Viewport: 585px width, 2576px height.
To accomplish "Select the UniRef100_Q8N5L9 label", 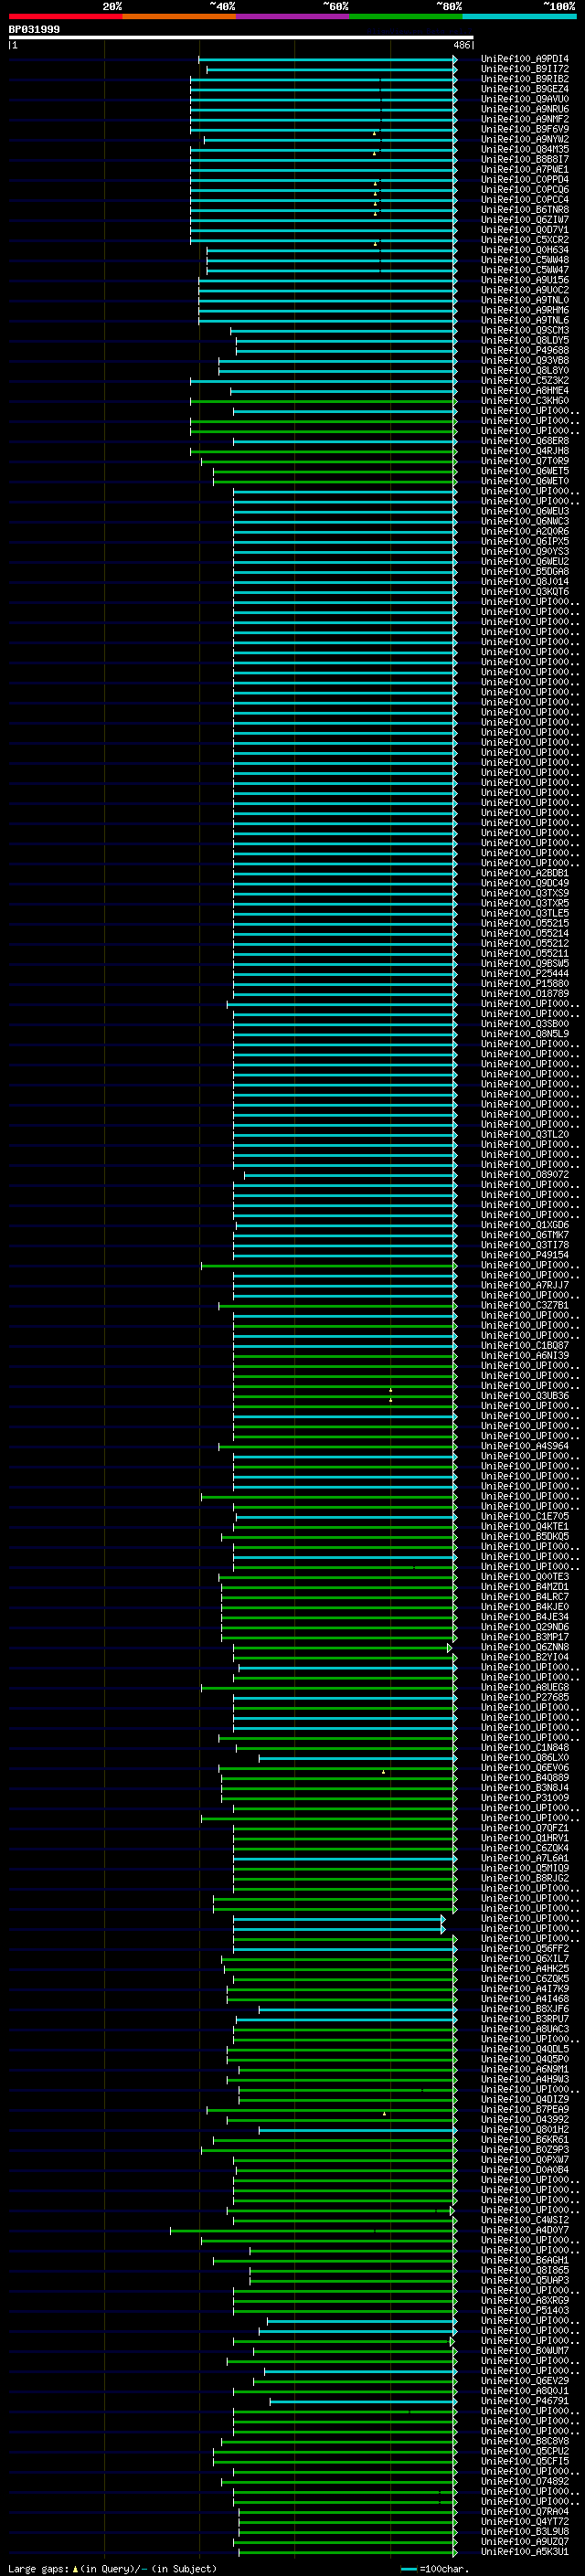I will click(x=525, y=1034).
